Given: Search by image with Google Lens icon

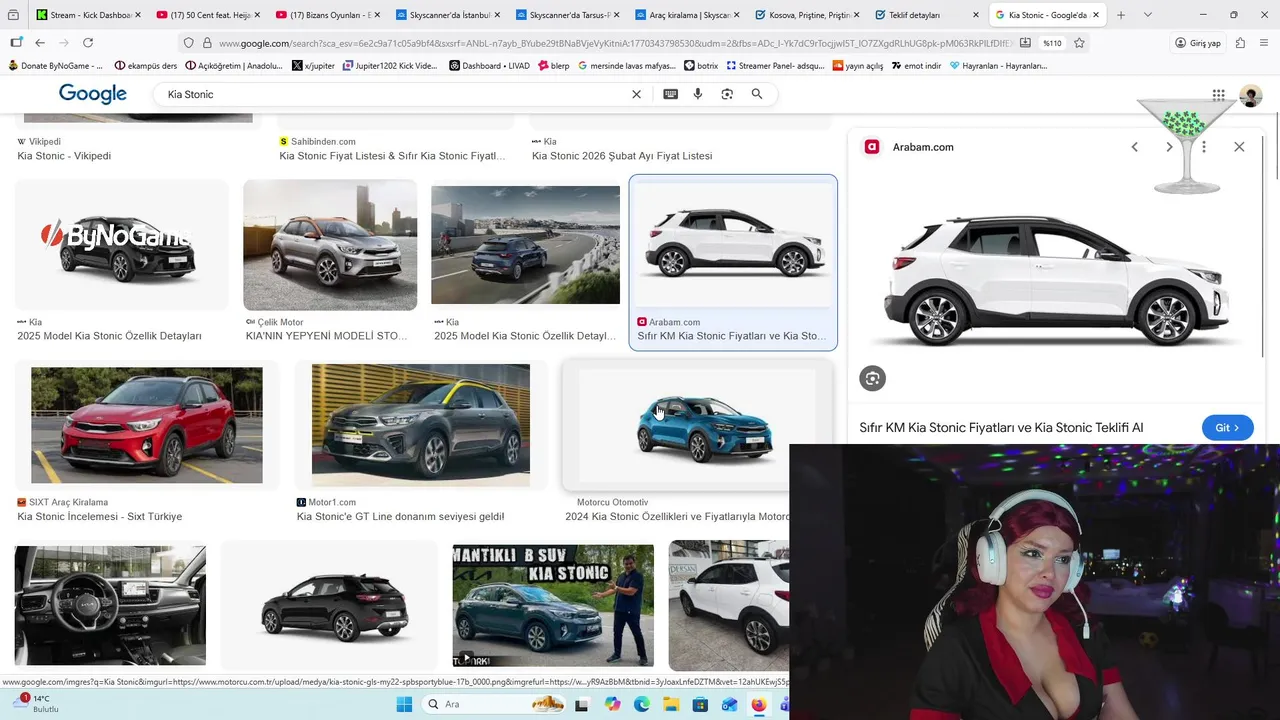Looking at the screenshot, I should point(727,94).
